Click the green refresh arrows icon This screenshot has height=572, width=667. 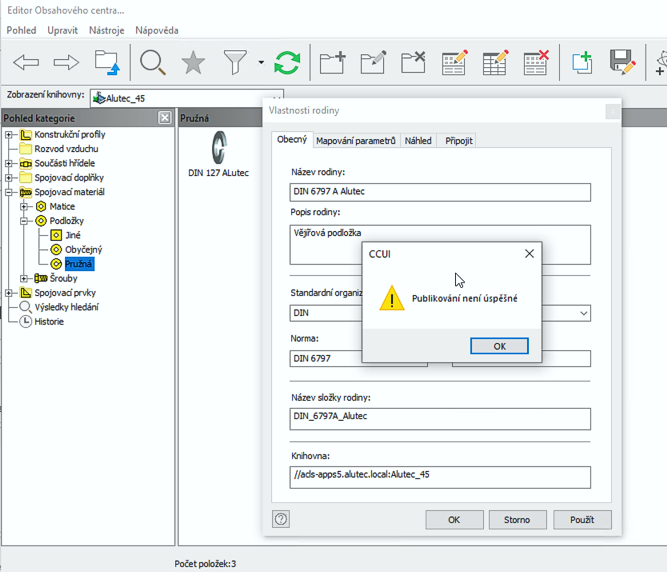[x=287, y=63]
